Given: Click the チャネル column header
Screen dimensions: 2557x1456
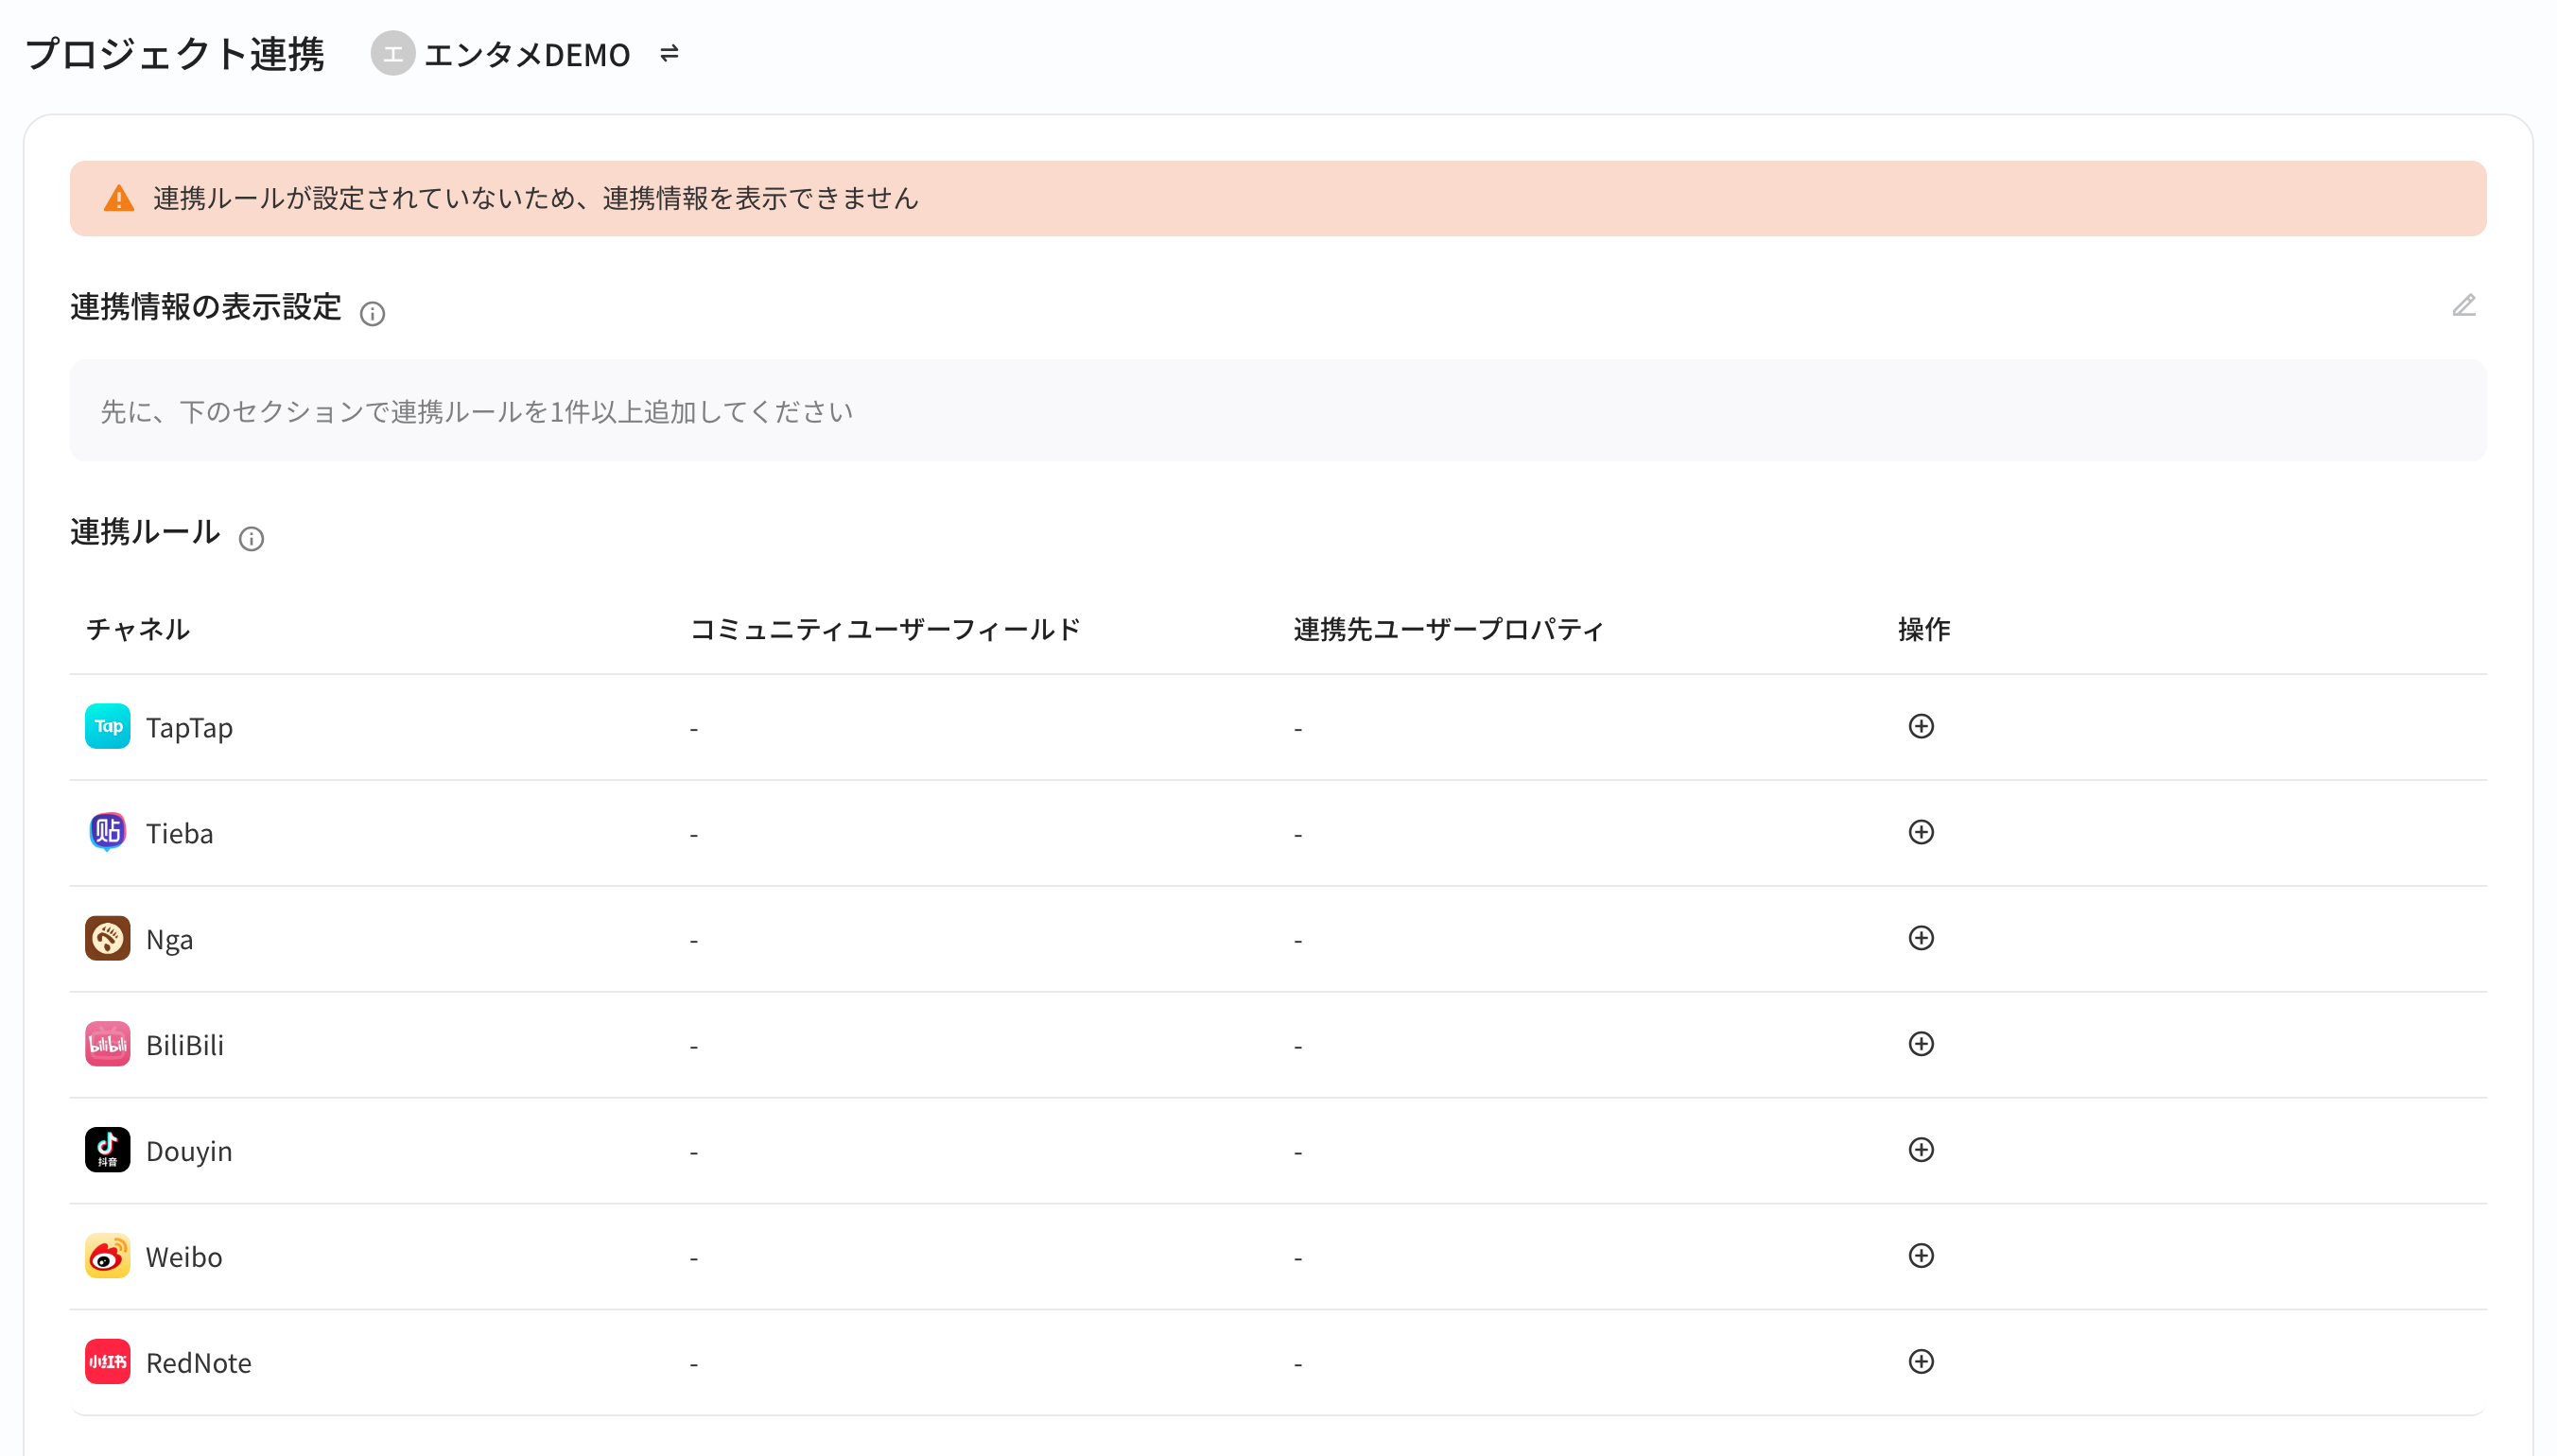Looking at the screenshot, I should coord(138,629).
